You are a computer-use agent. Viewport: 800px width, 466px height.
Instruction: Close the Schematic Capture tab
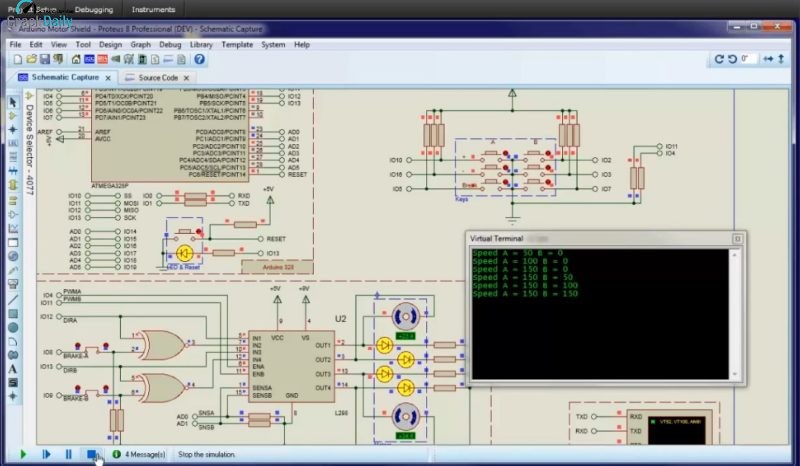click(110, 77)
